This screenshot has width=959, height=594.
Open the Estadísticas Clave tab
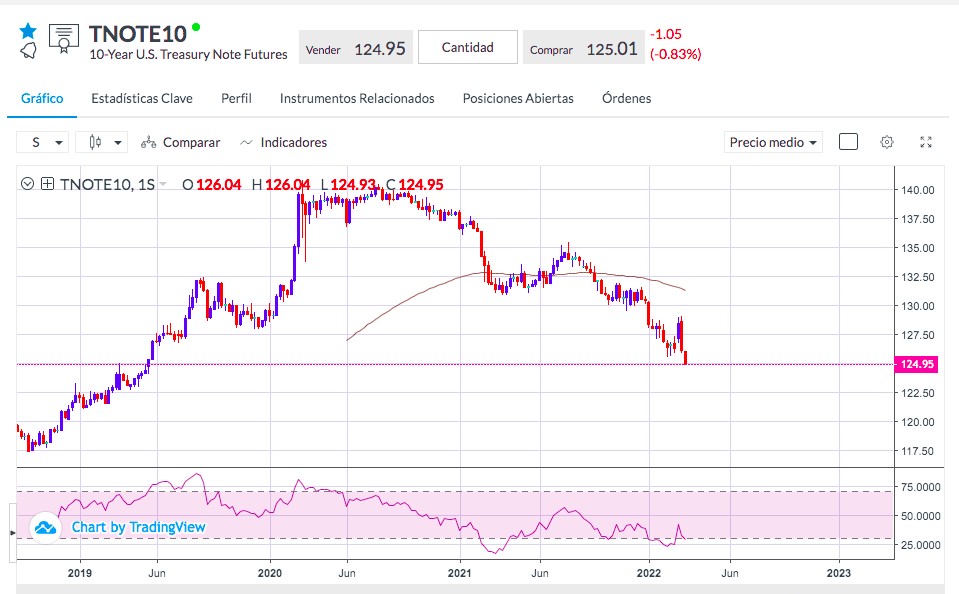point(142,98)
